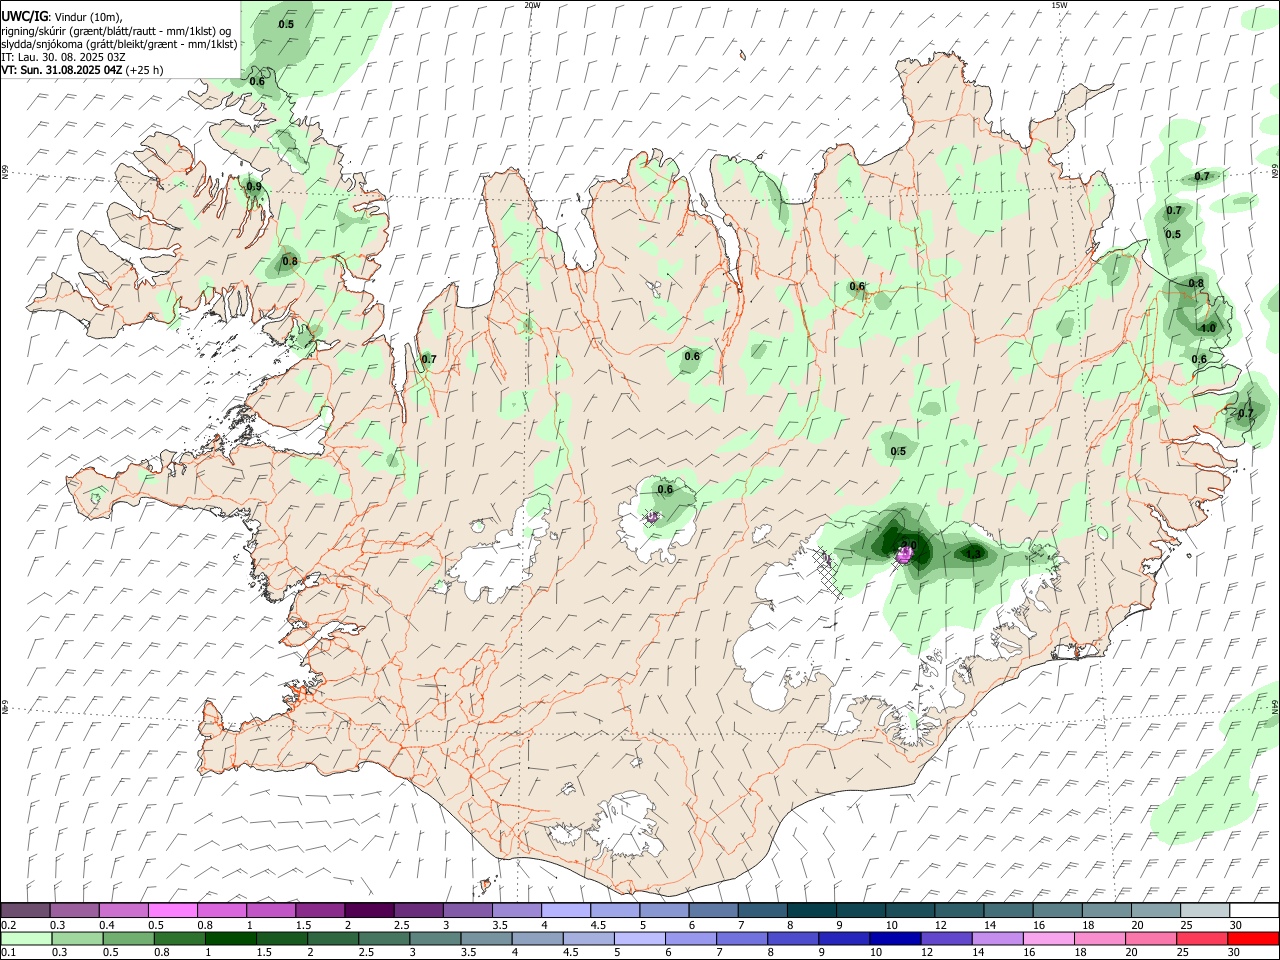This screenshot has height=960, width=1280.
Task: Pick the light violet 14–16 rain legend swatch
Action: 997,938
